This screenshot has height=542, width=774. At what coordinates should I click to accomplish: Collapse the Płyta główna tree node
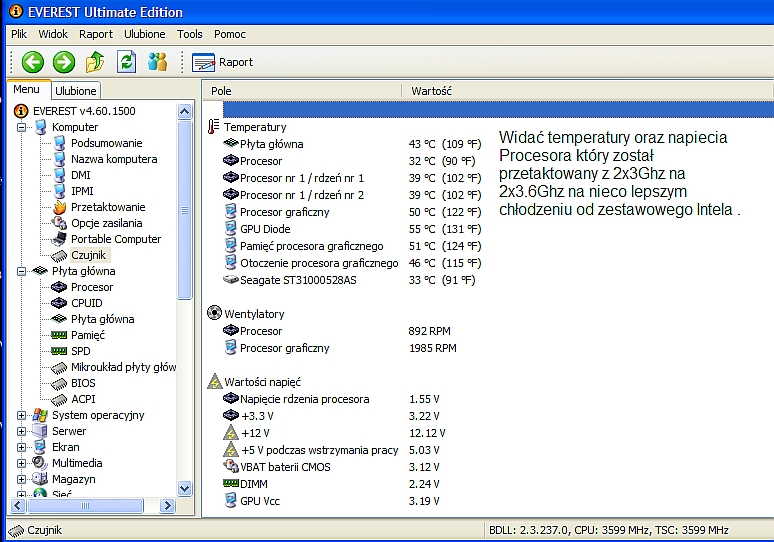(x=22, y=271)
